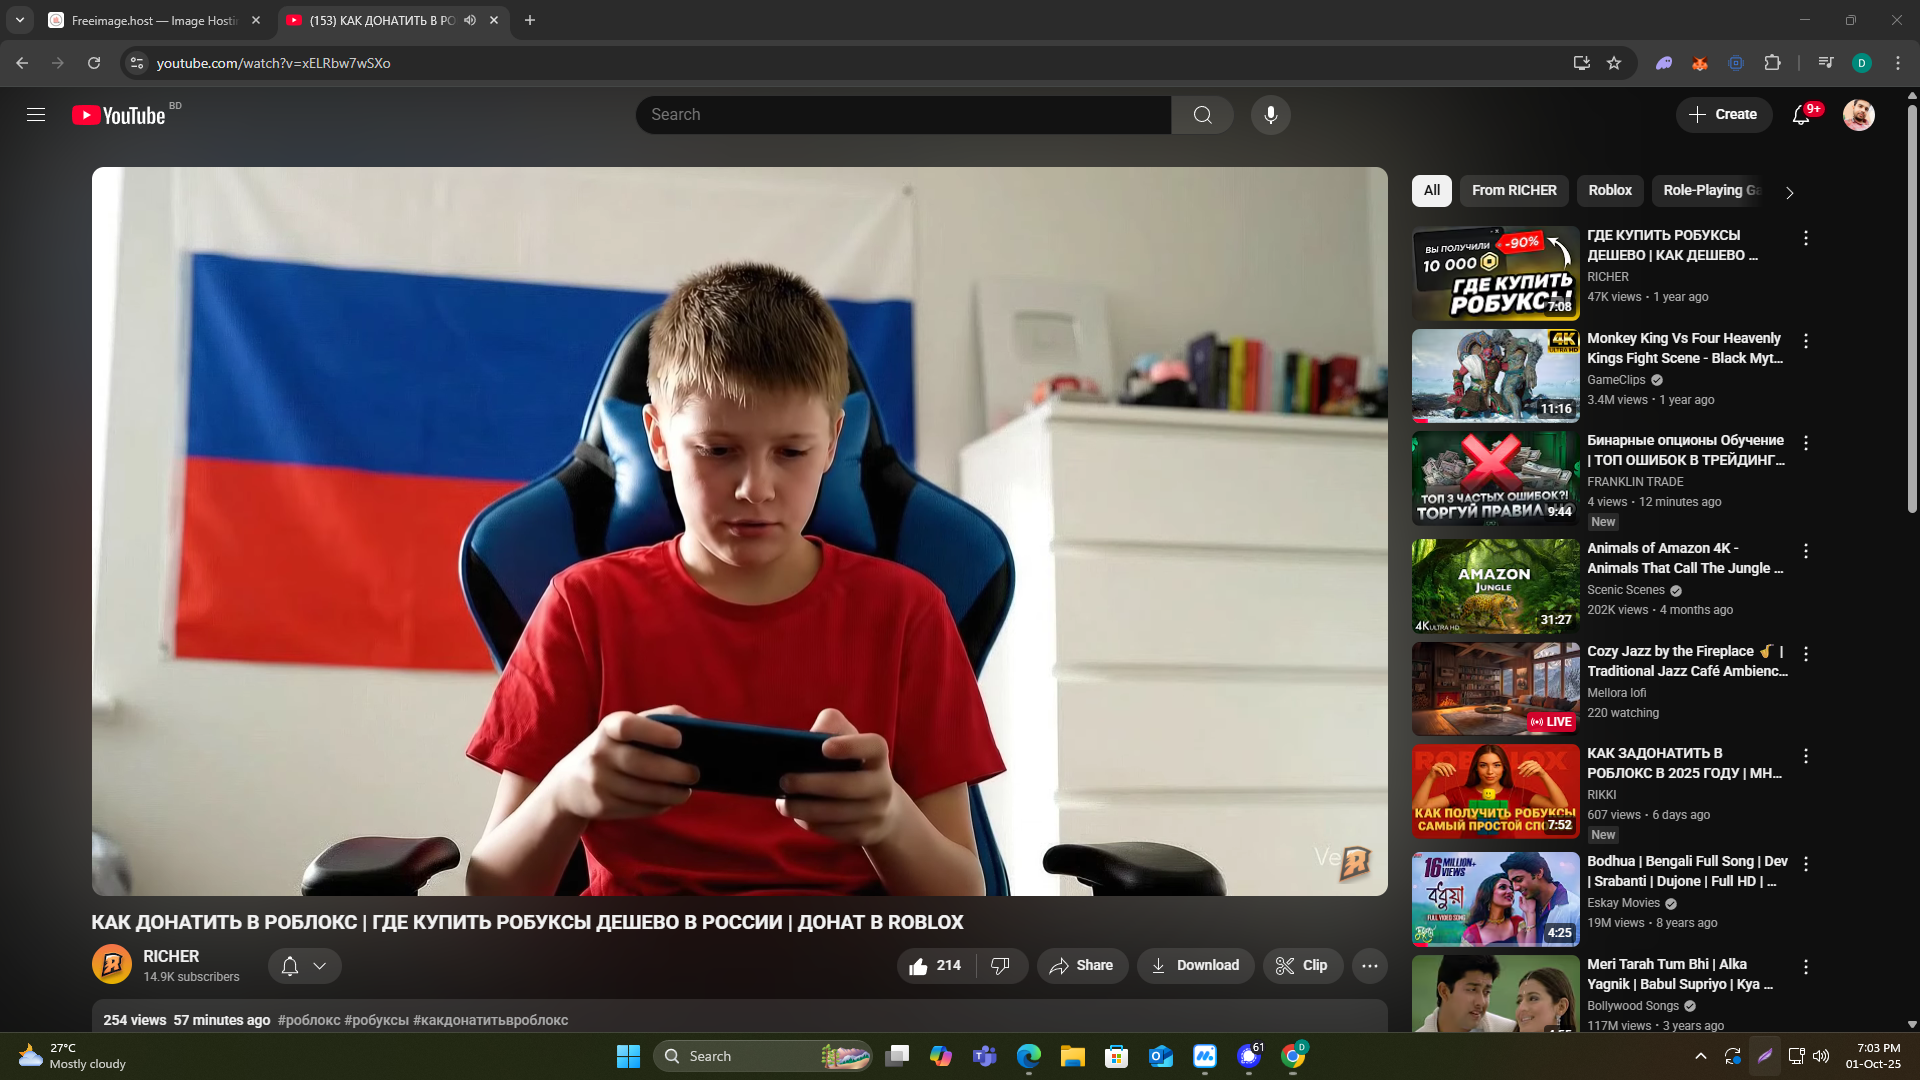
Task: Open Microsoft Edge from the taskbar
Action: [1029, 1056]
